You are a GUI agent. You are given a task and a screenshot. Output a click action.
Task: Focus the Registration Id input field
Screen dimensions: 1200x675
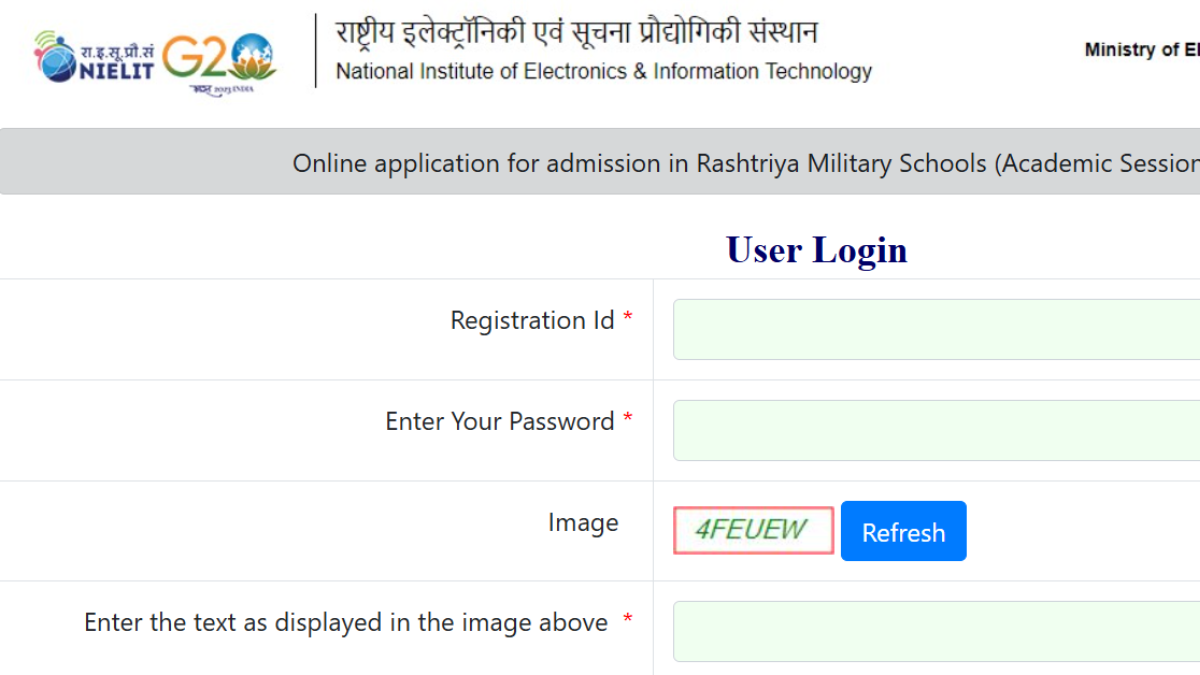pos(936,329)
